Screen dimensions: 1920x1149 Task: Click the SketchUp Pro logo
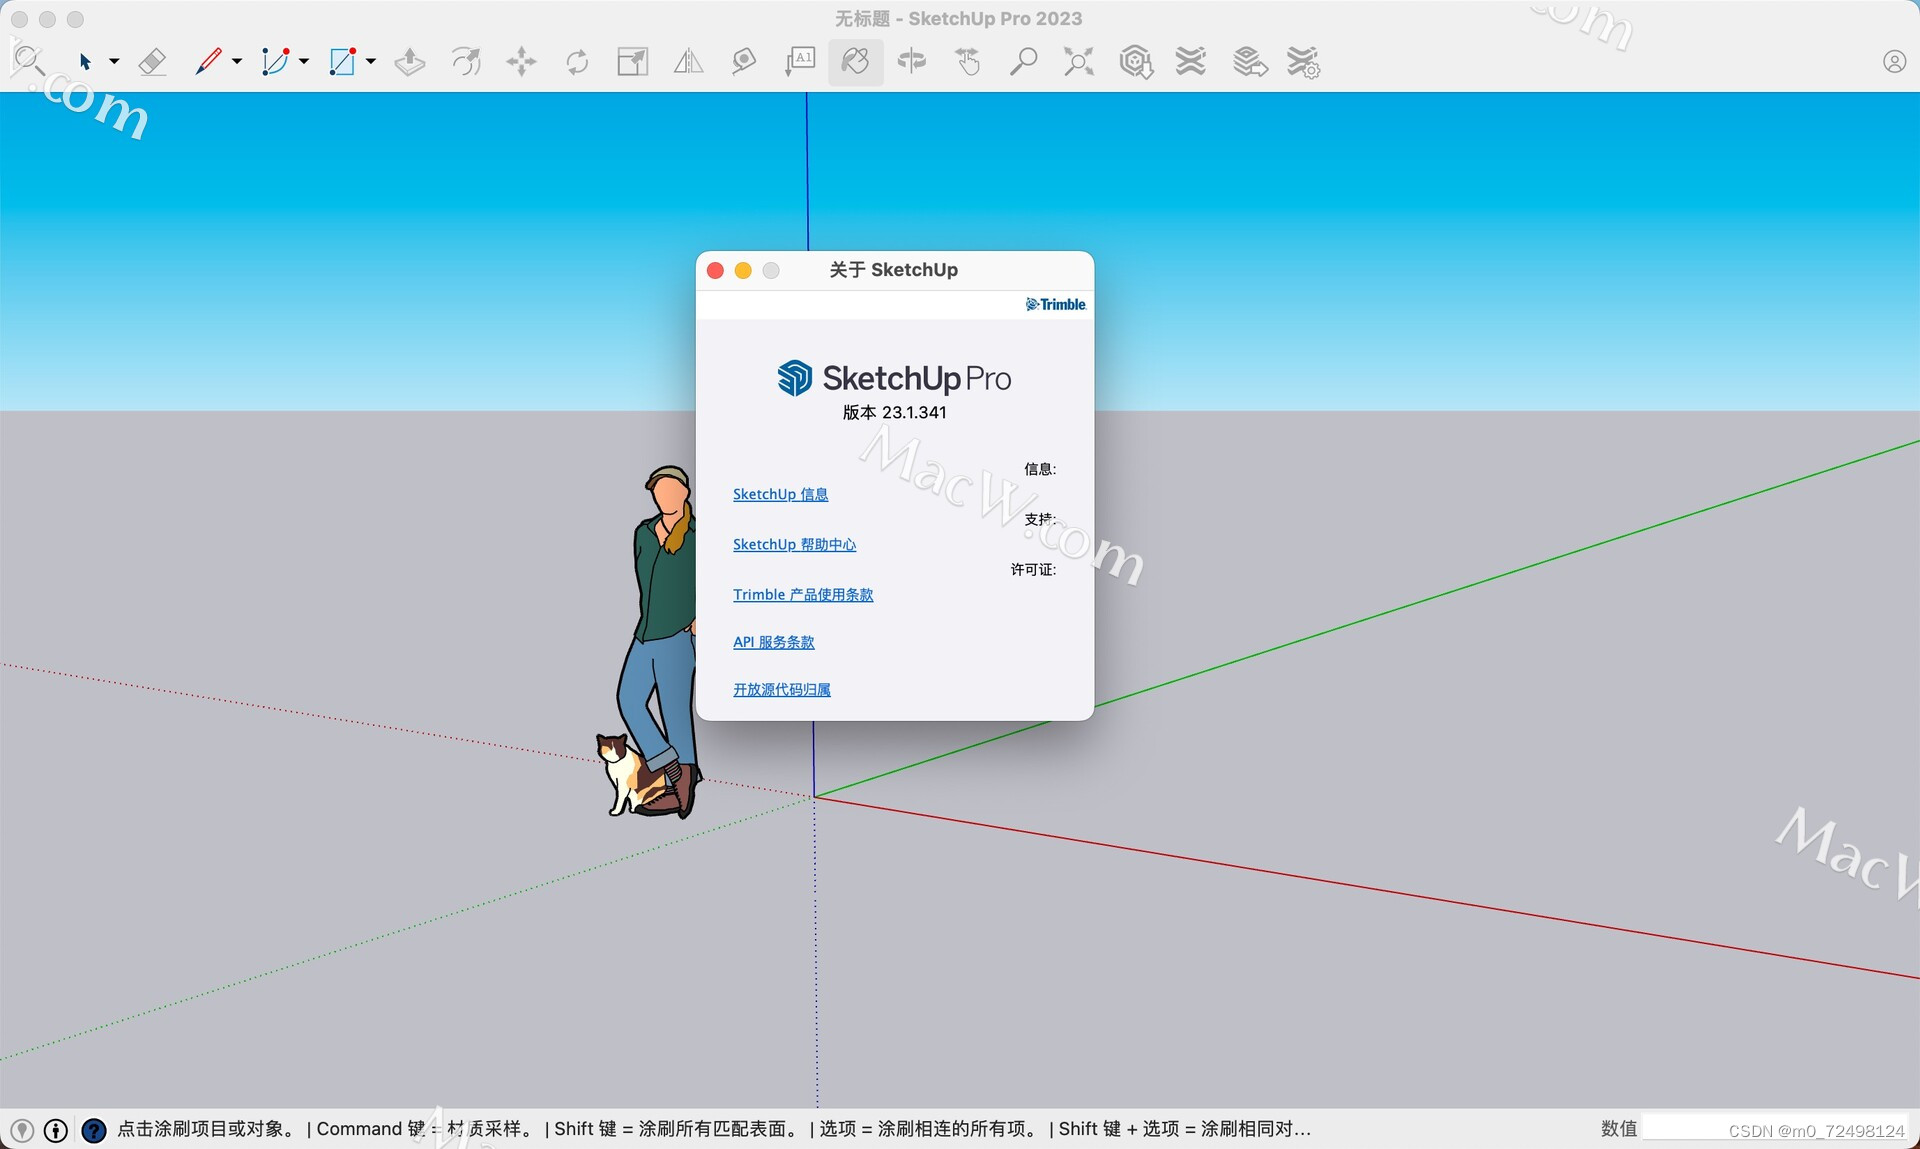894,378
